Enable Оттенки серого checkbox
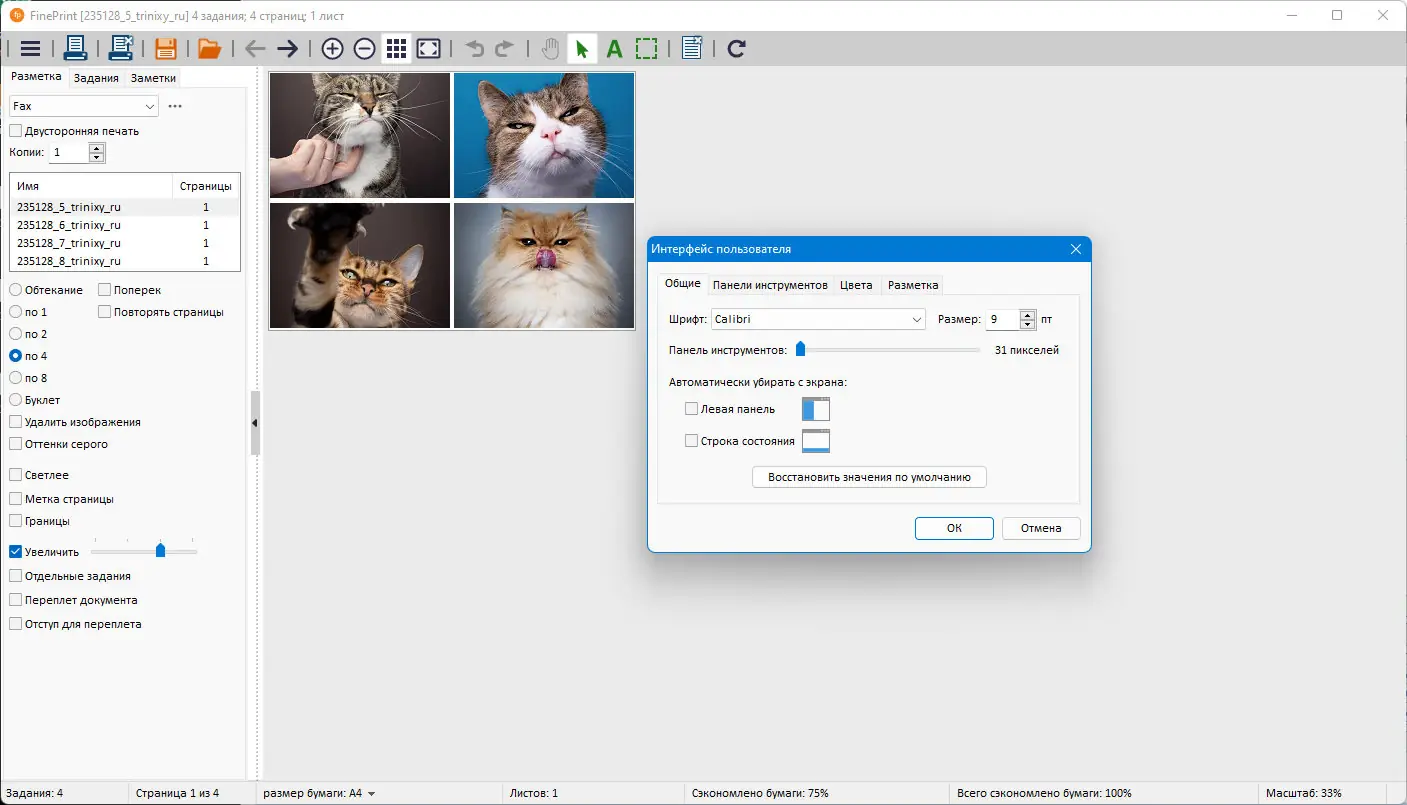 pyautogui.click(x=16, y=444)
